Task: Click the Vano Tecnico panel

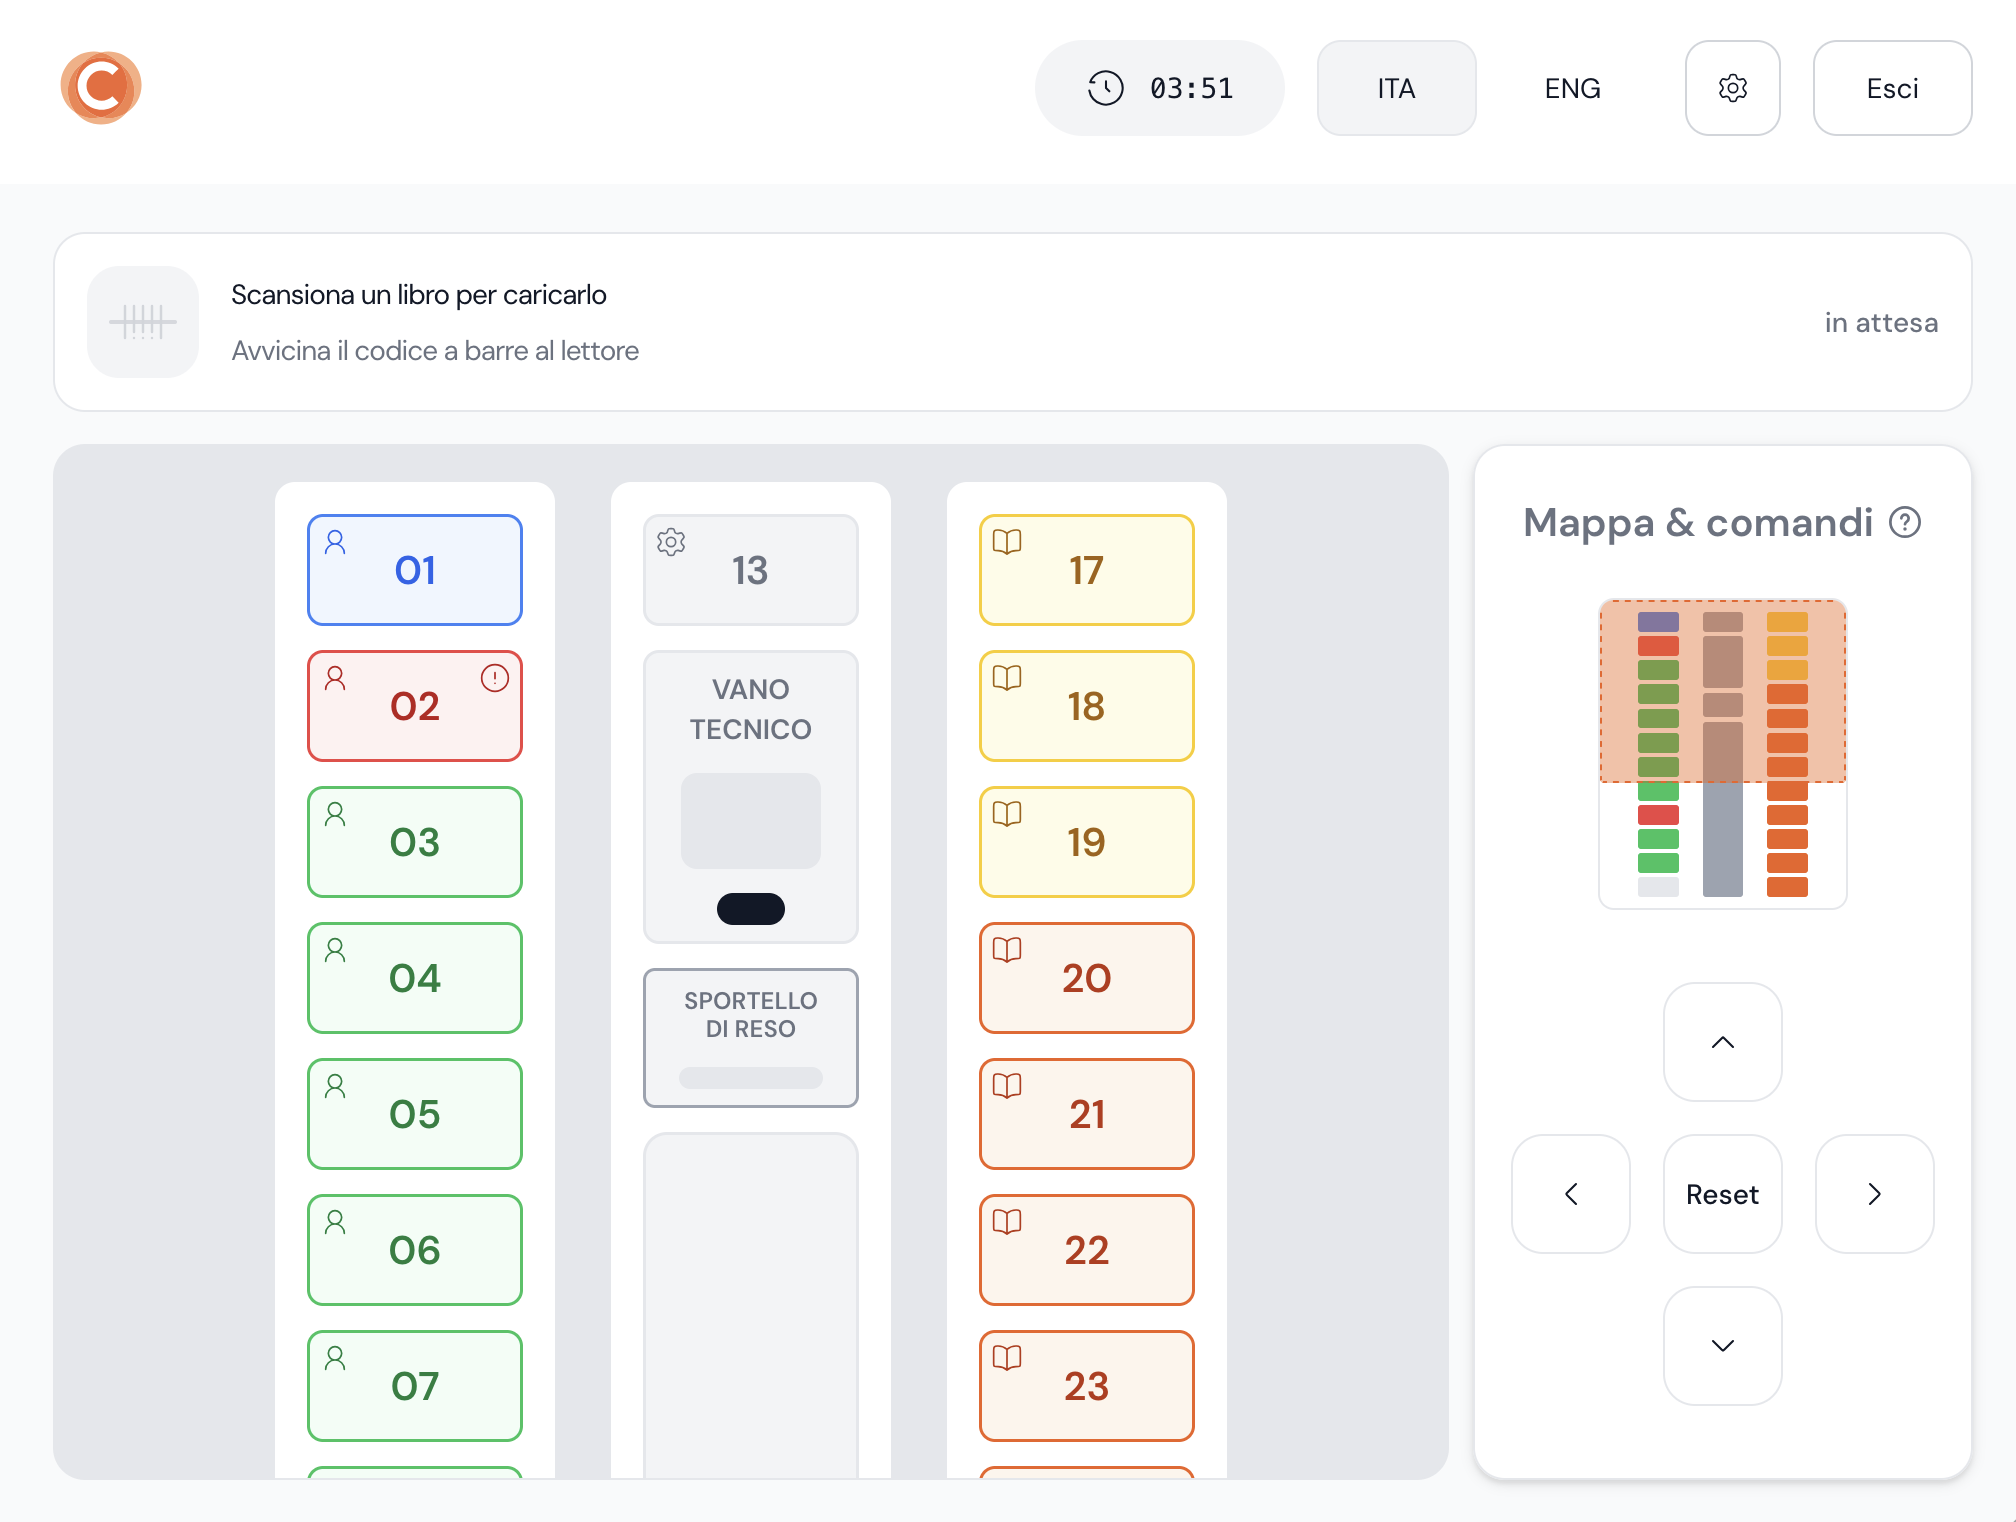Action: tap(751, 797)
